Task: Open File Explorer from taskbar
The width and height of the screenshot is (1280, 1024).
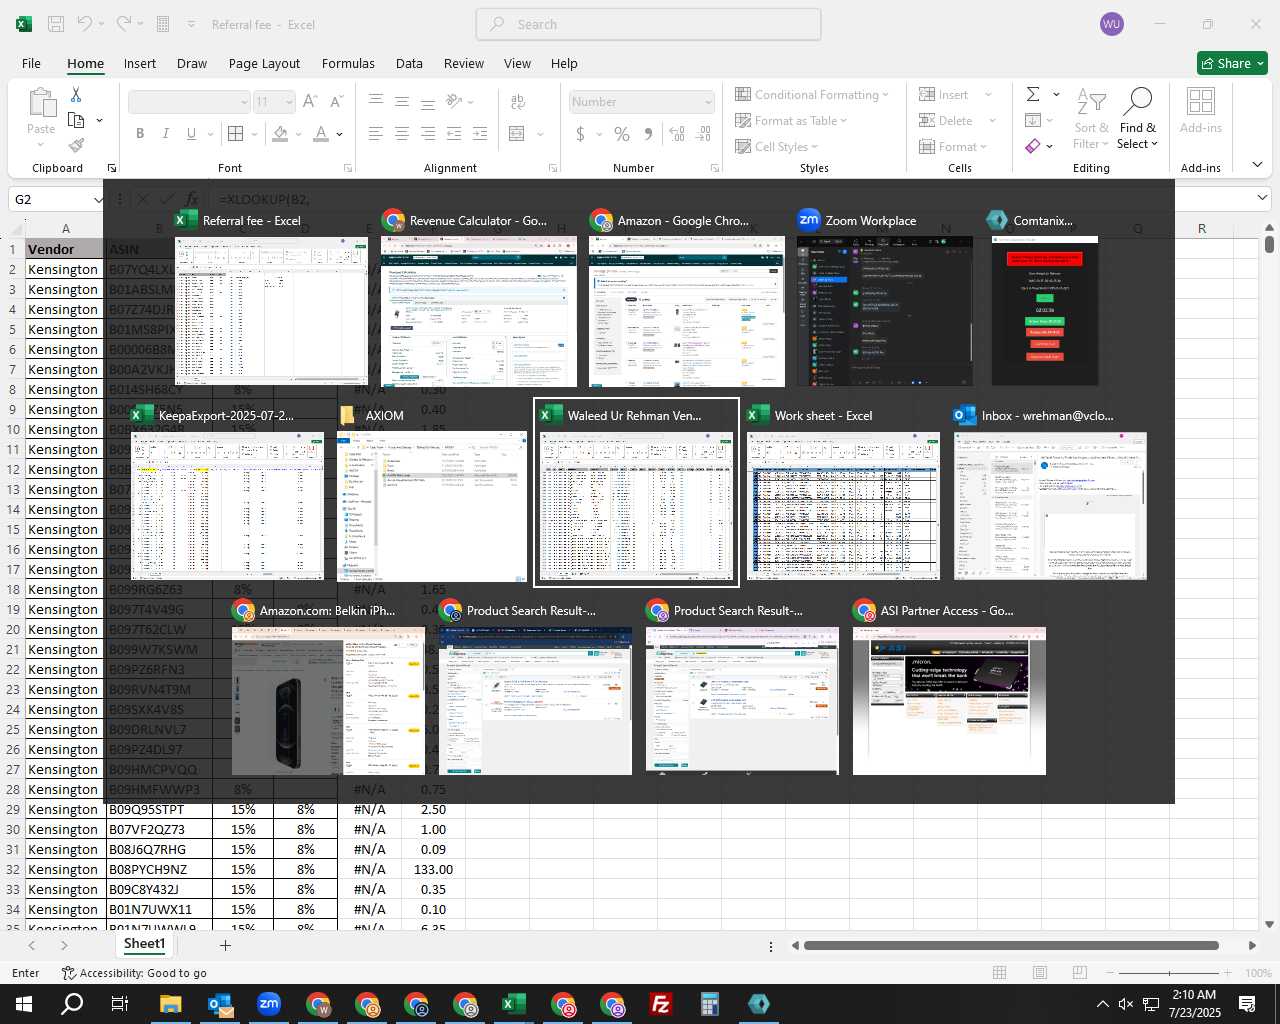Action: pos(170,1004)
